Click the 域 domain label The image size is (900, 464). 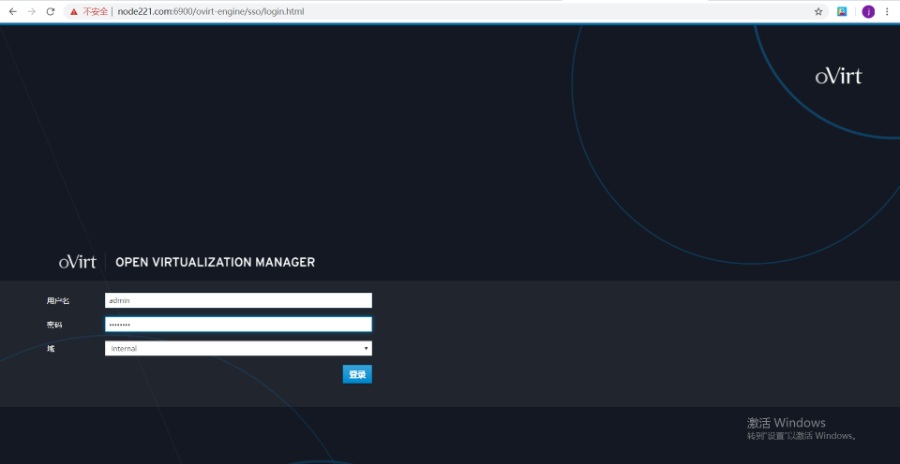coord(51,349)
